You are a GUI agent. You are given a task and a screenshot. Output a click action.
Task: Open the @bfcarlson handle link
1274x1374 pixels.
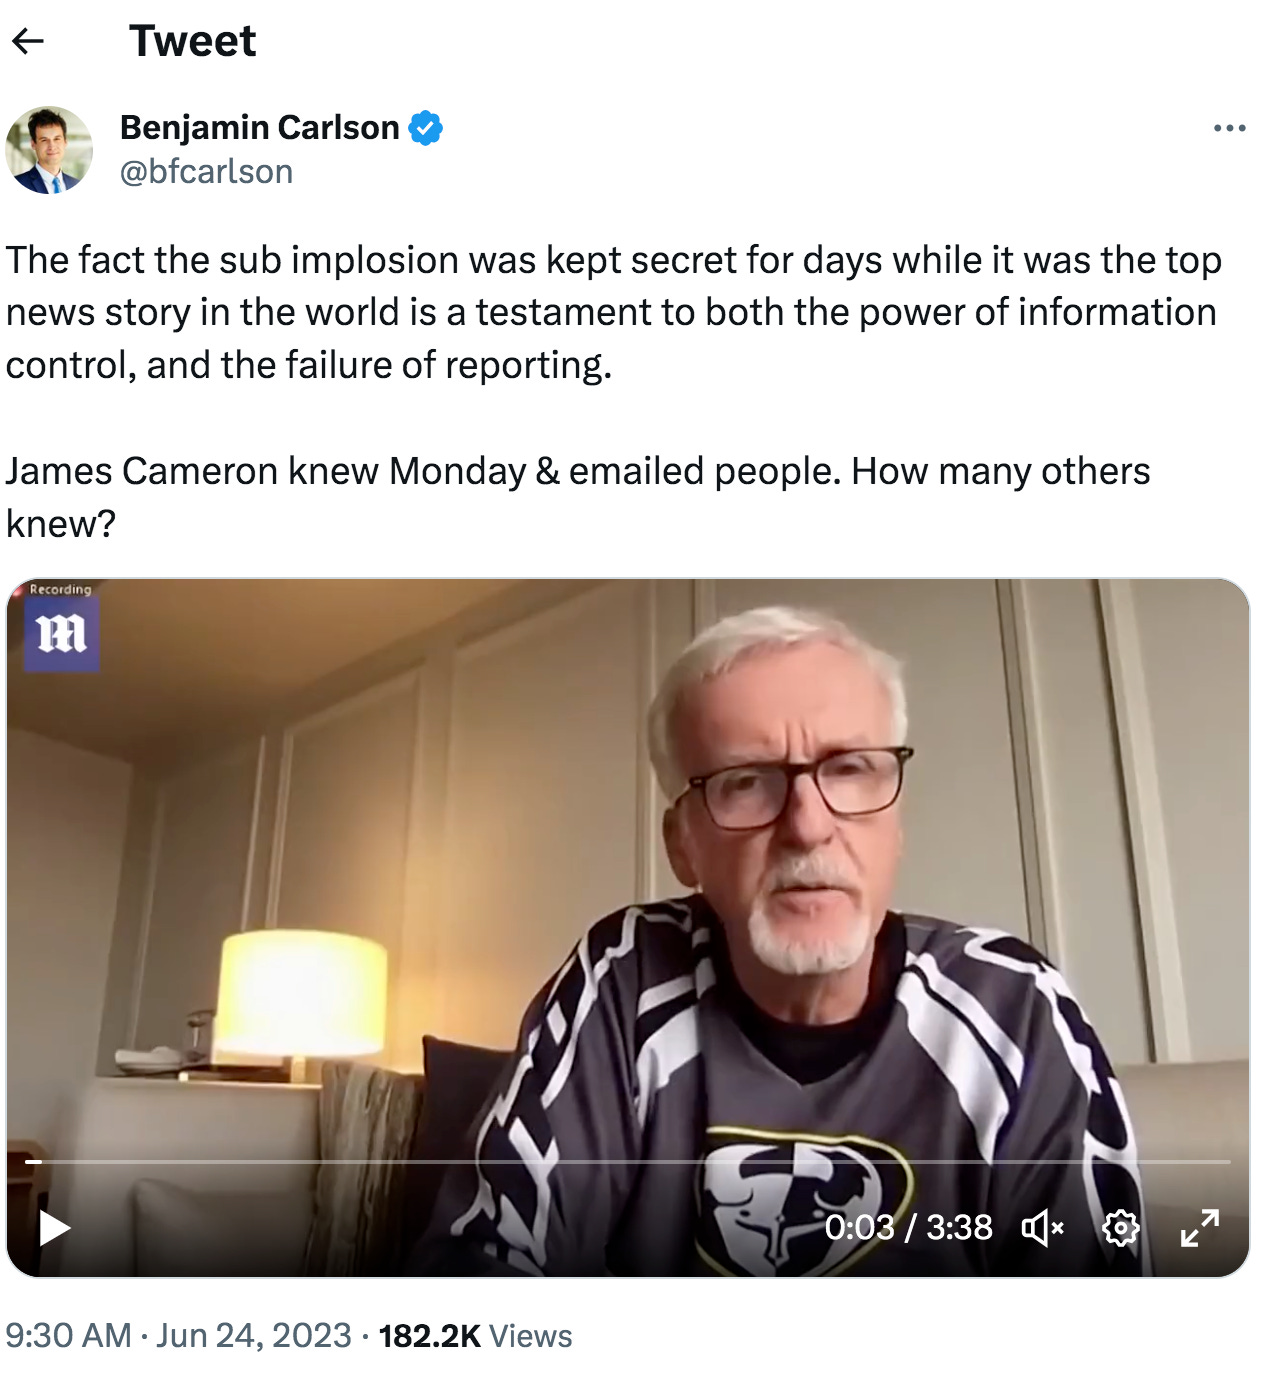(206, 172)
